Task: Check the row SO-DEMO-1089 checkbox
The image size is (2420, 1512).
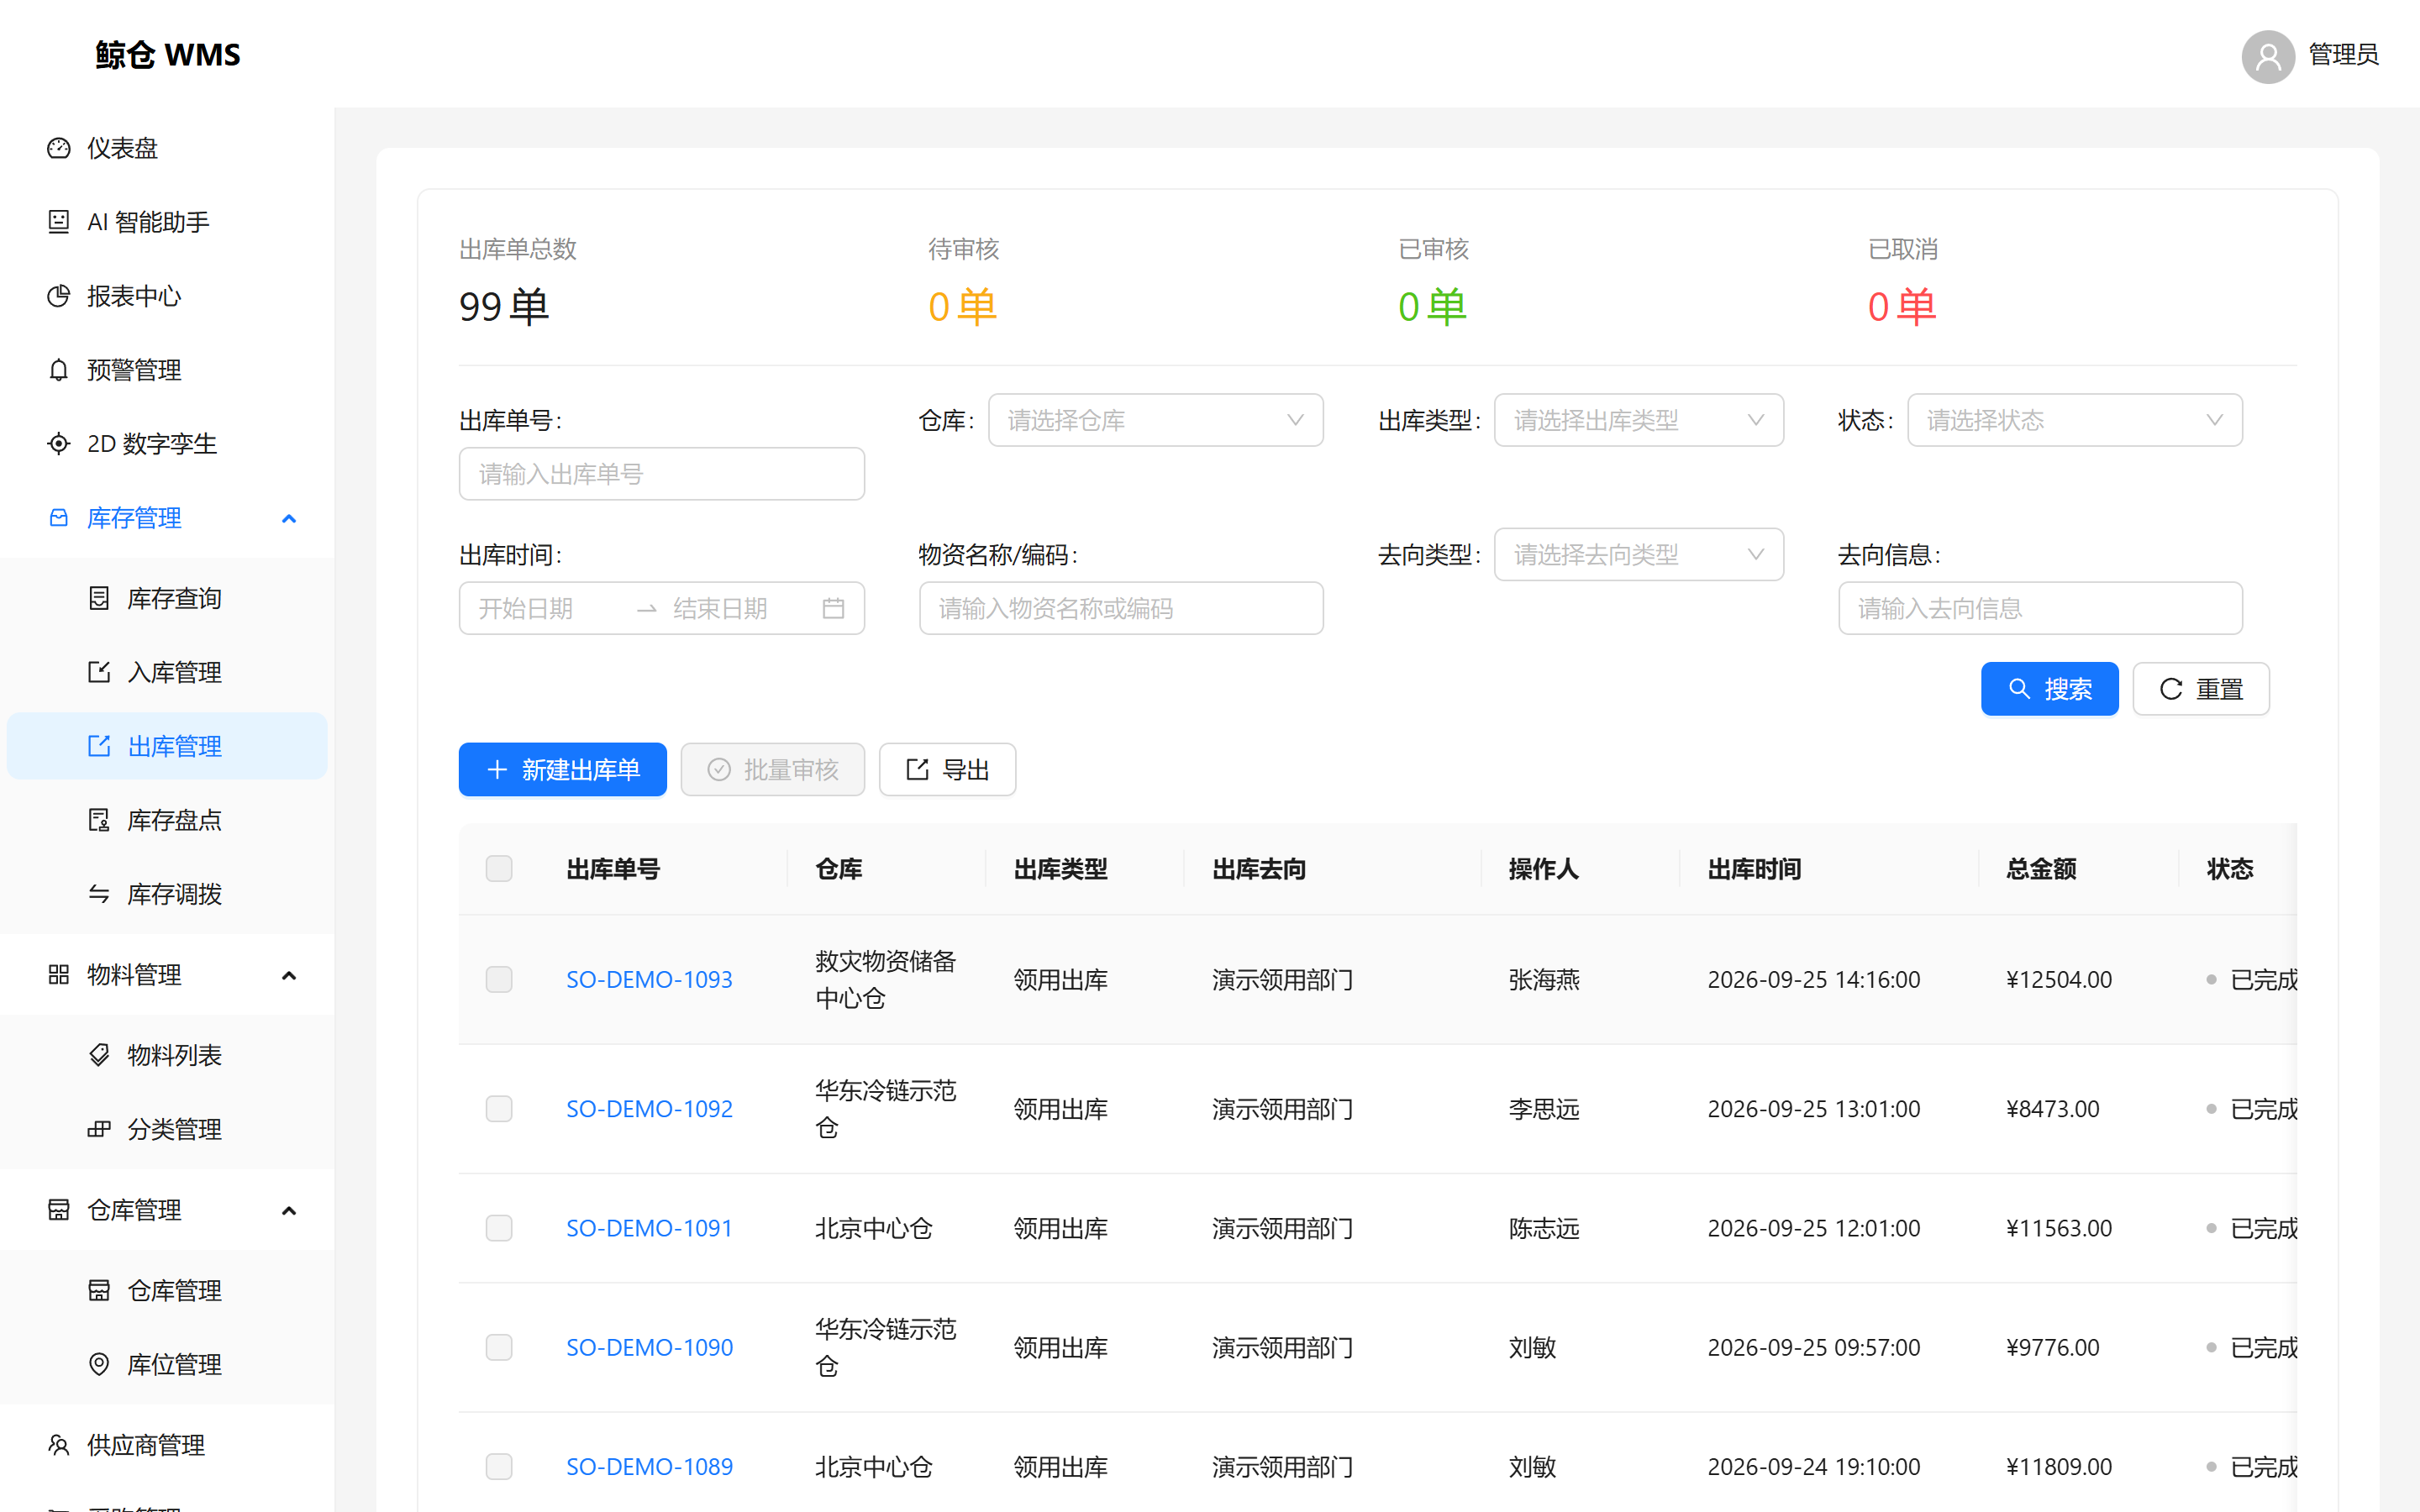Action: (x=499, y=1466)
